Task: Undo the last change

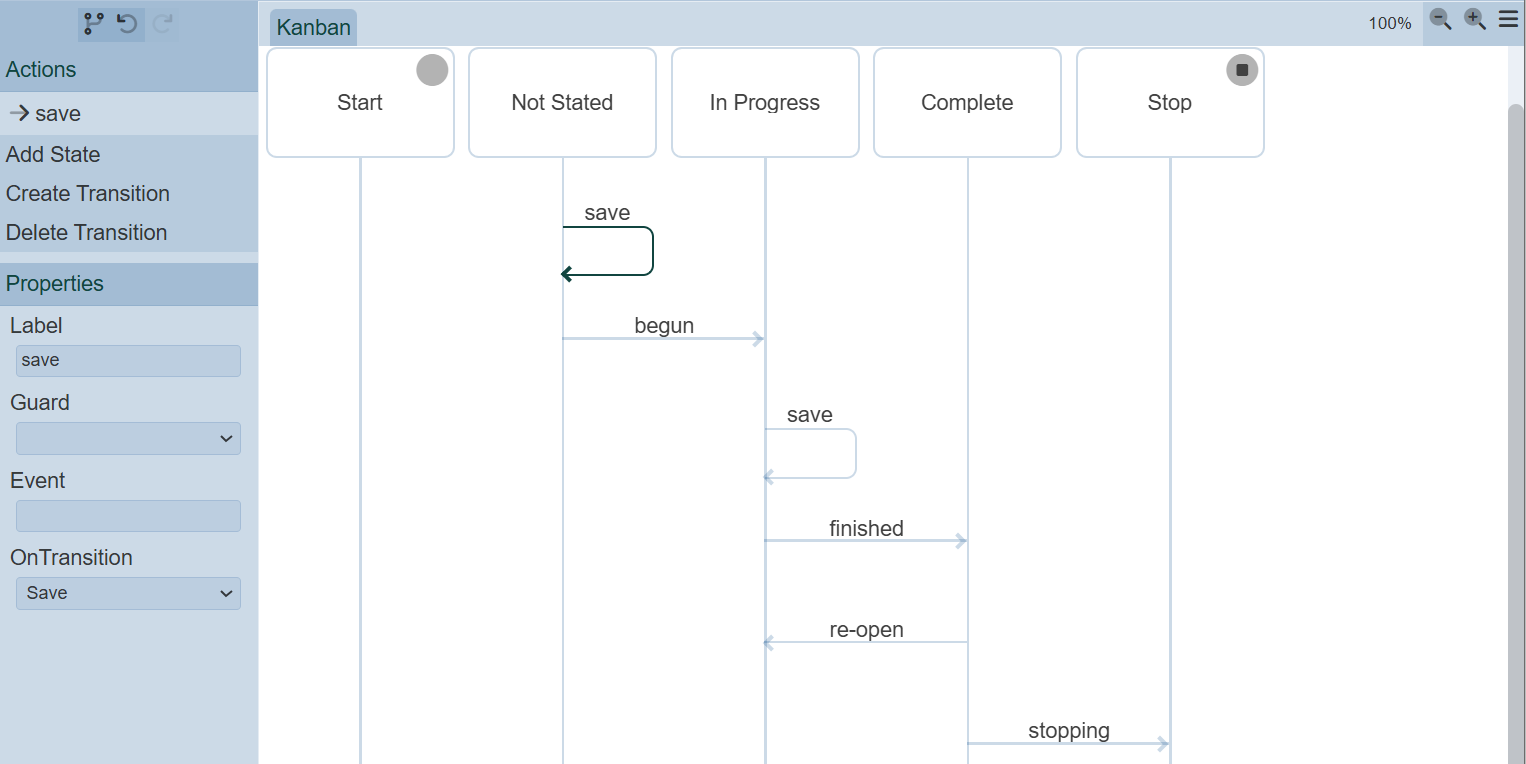Action: (128, 23)
